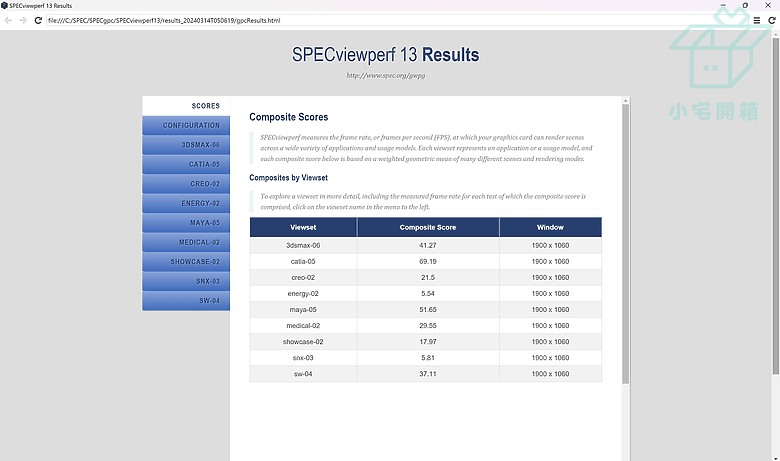This screenshot has width=780, height=461.
Task: Follow the www.spec.org/gwpg link
Action: (386, 76)
